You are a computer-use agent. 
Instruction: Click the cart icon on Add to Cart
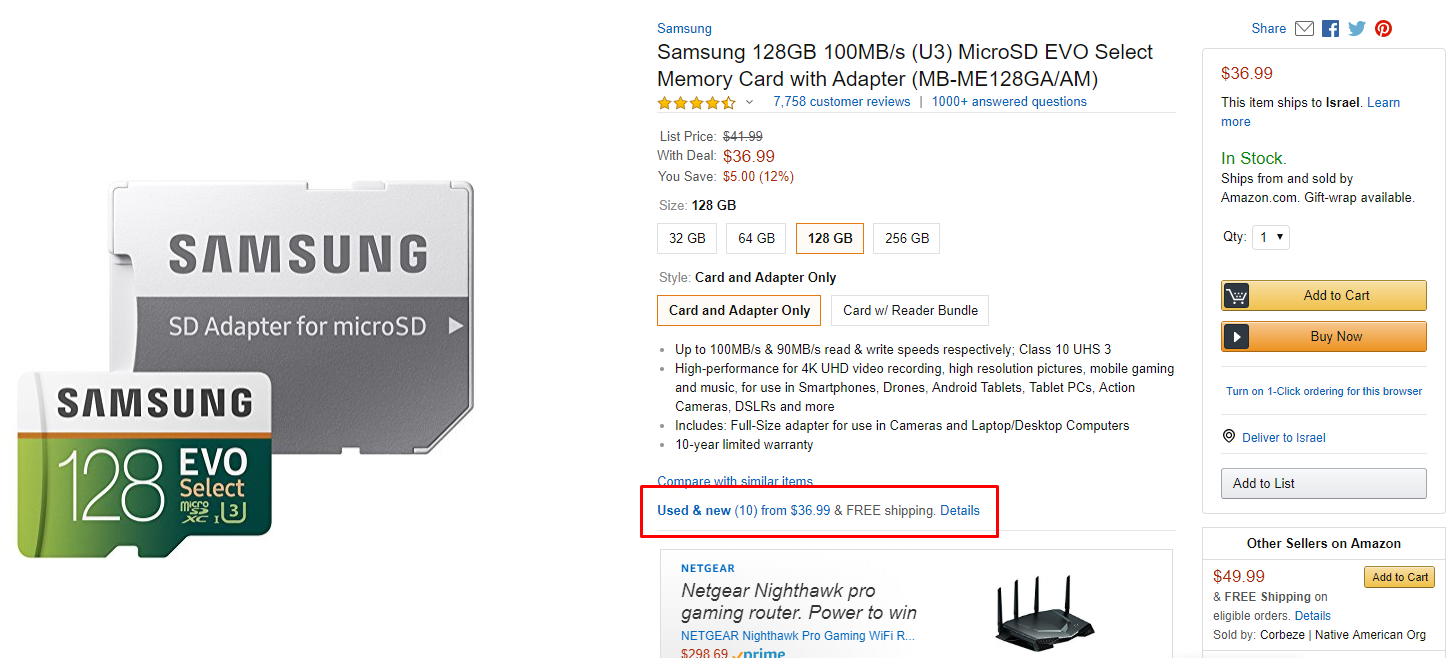[1237, 296]
